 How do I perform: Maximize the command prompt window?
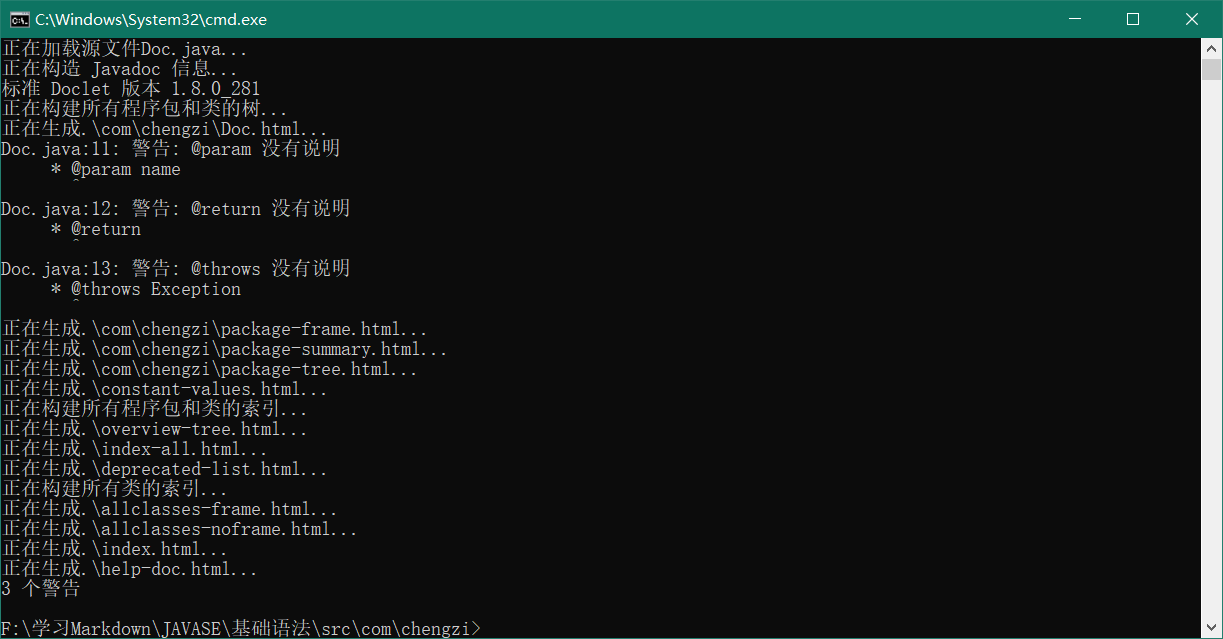1133,19
